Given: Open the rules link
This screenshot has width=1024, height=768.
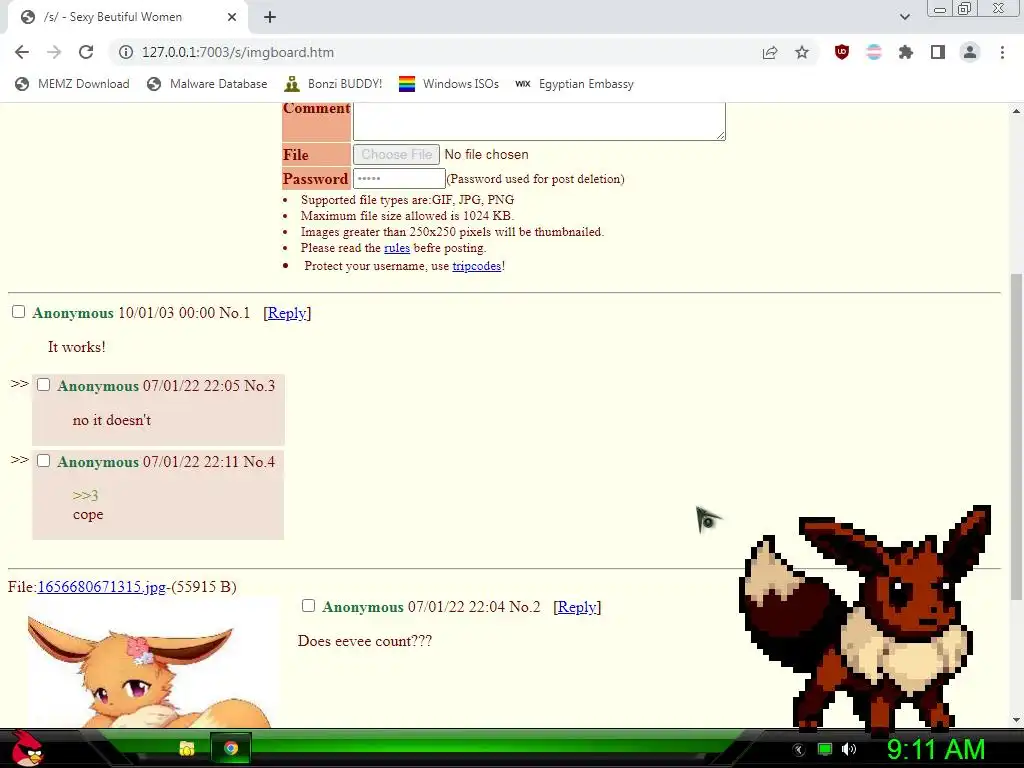Looking at the screenshot, I should [x=397, y=248].
